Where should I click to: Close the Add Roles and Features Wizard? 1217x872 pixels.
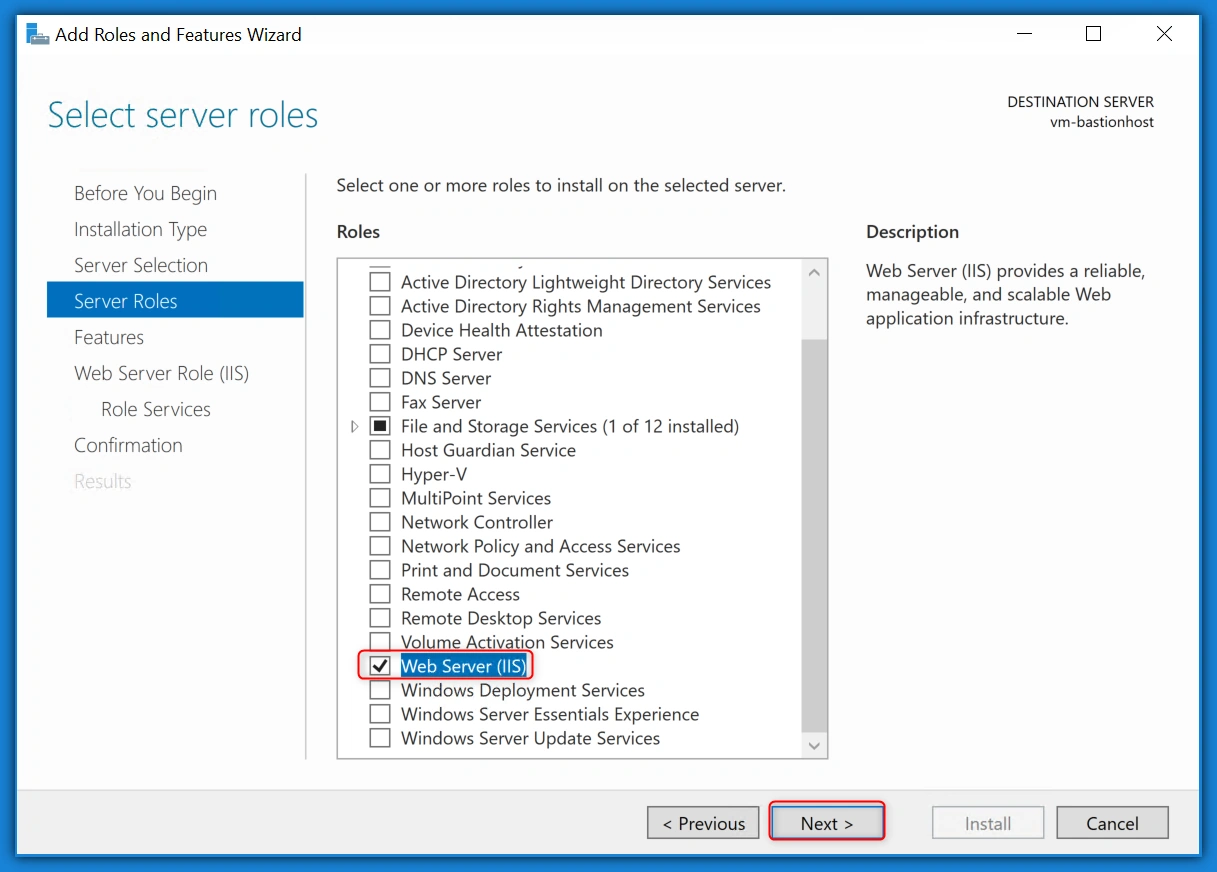click(1164, 34)
